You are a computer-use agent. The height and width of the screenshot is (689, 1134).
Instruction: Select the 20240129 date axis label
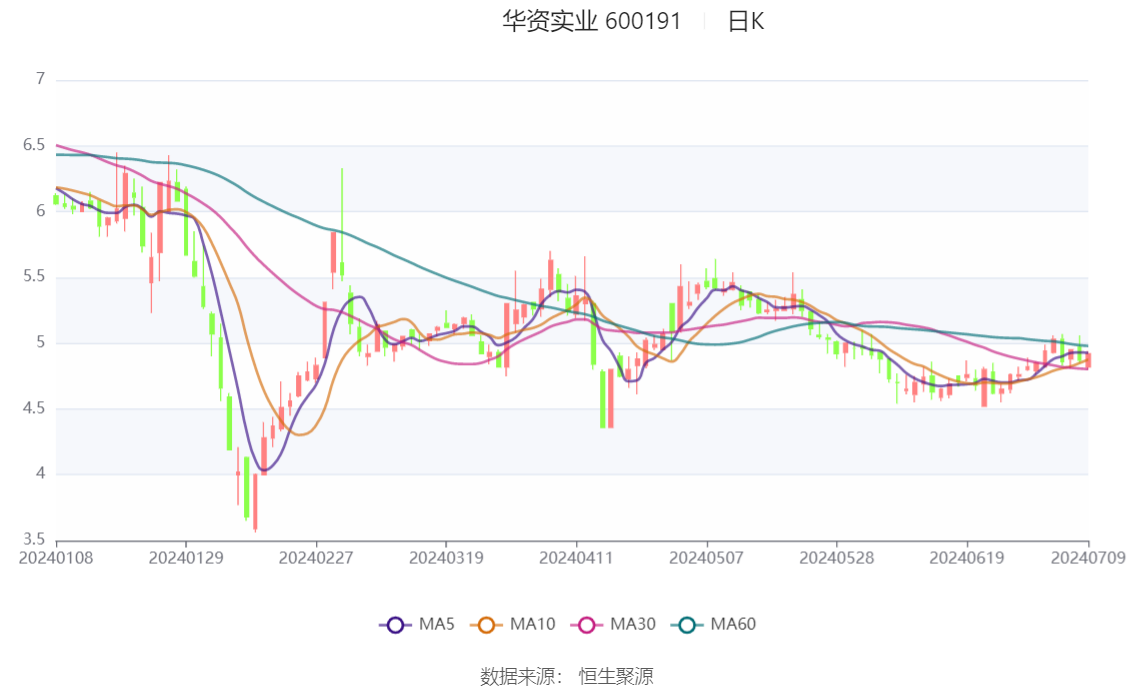click(186, 558)
